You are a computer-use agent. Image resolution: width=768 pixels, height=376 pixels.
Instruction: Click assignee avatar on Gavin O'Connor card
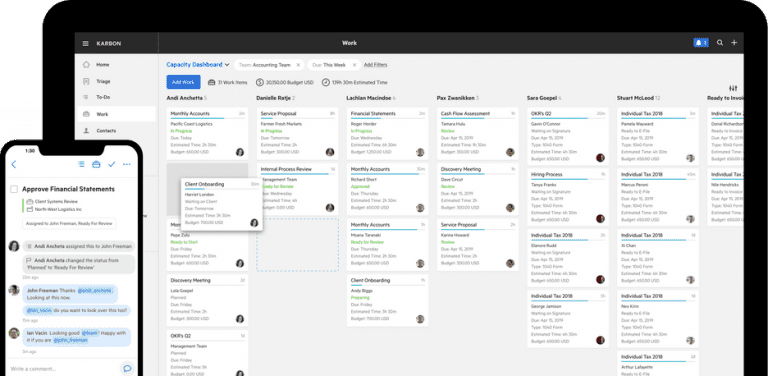click(600, 158)
